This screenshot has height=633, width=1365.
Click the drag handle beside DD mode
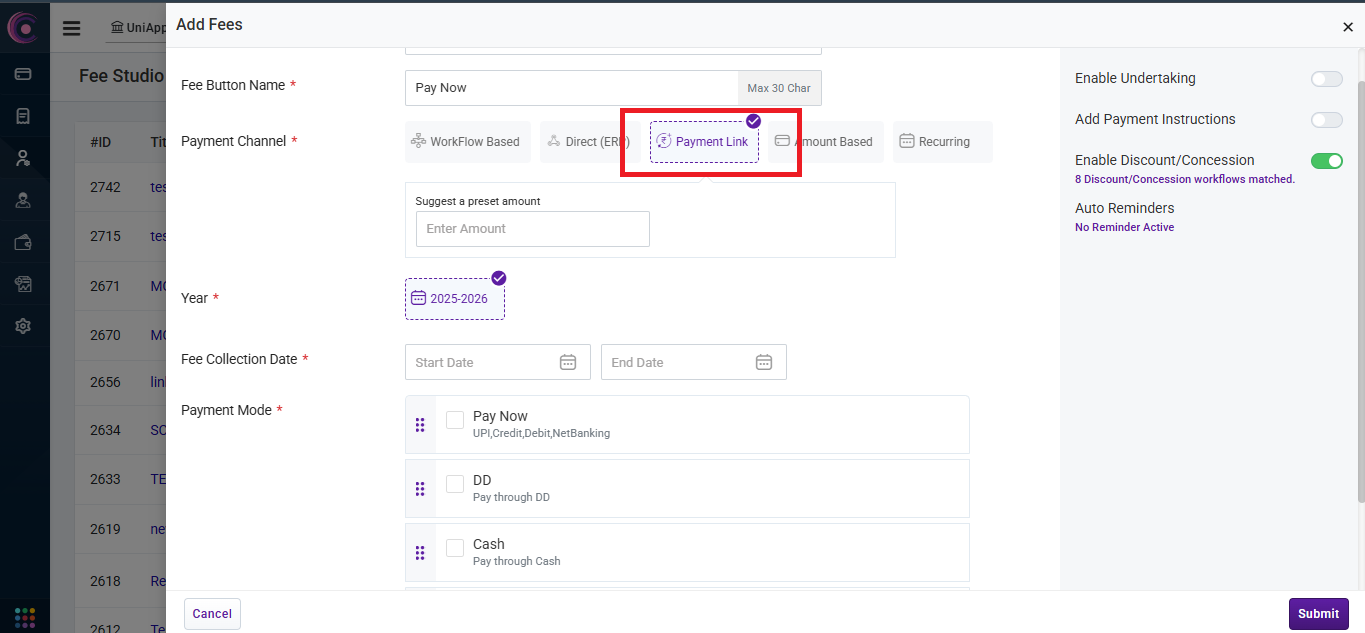(x=420, y=489)
